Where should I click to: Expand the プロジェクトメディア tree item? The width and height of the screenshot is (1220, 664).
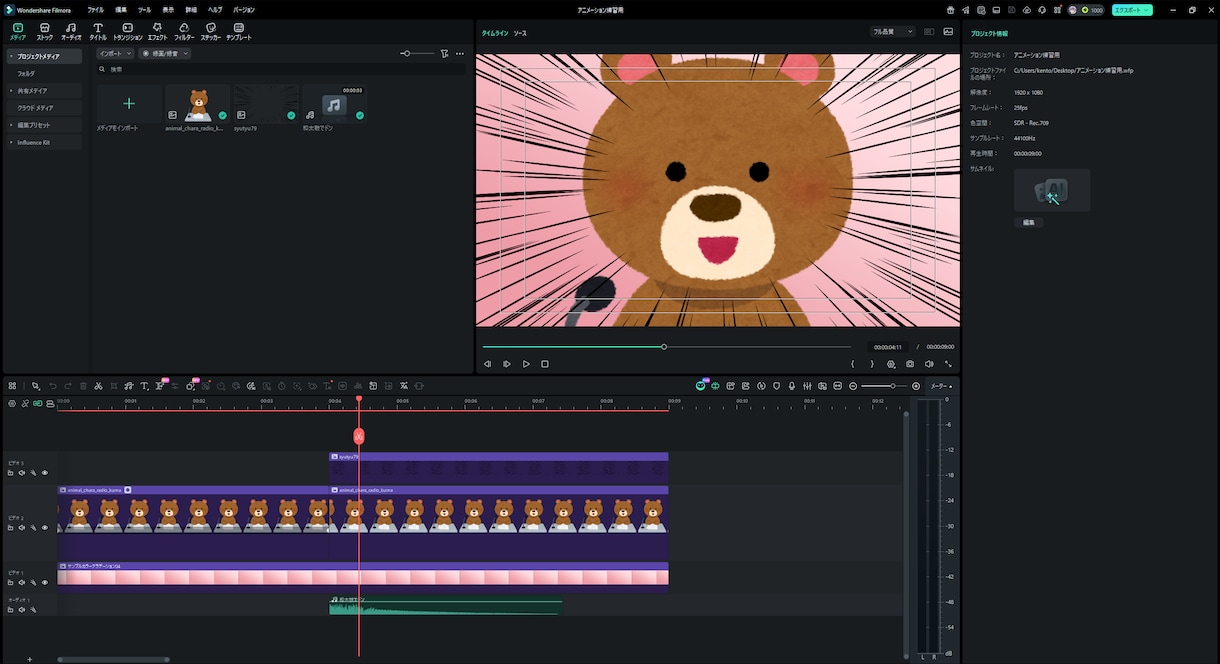coord(10,57)
